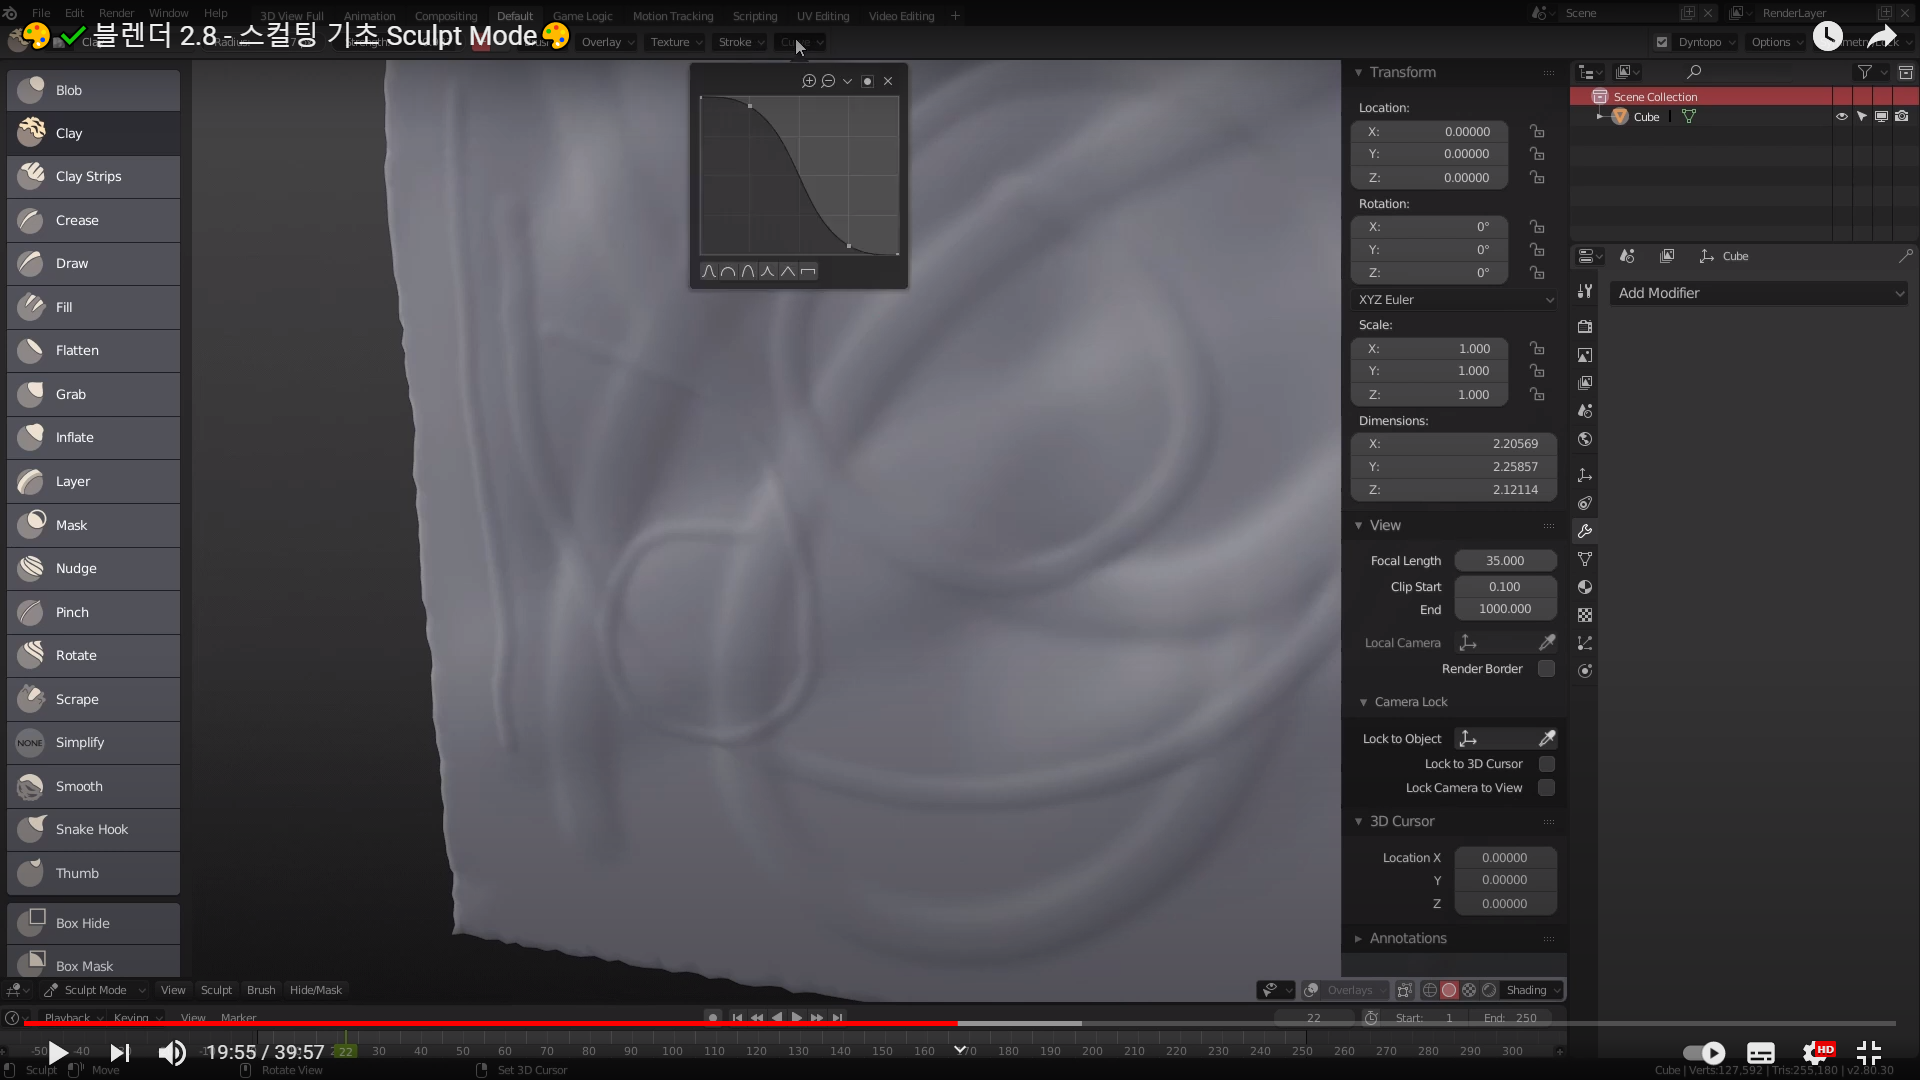This screenshot has height=1080, width=1920.
Task: Hide the Cube with eye icon
Action: (1841, 117)
